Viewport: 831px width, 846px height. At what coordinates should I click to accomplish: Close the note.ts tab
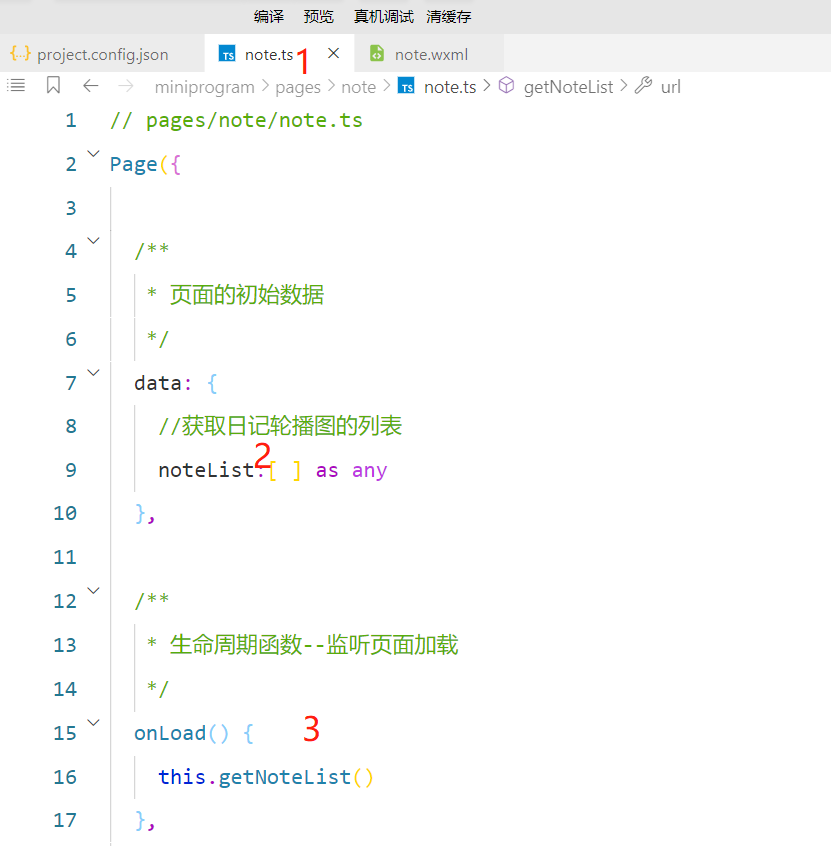click(x=333, y=53)
